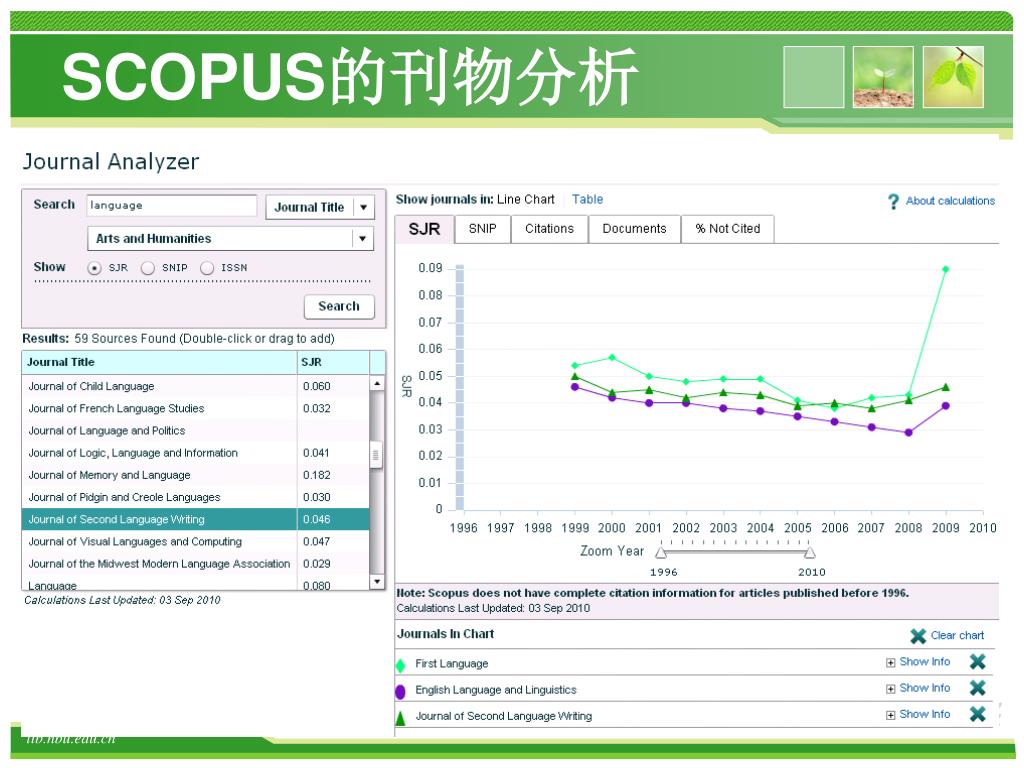The image size is (1024, 768).
Task: Select Journal of Visual Languages and Computing
Action: click(195, 542)
